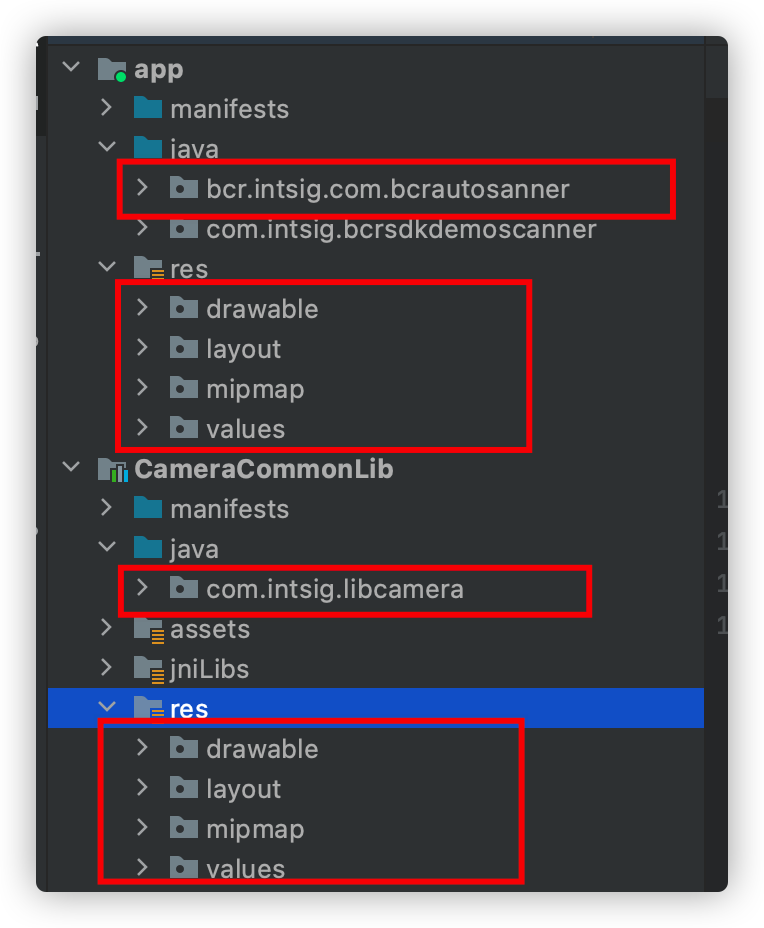This screenshot has height=928, width=764.
Task: Select CameraCommonLib manifests folder
Action: click(x=230, y=509)
